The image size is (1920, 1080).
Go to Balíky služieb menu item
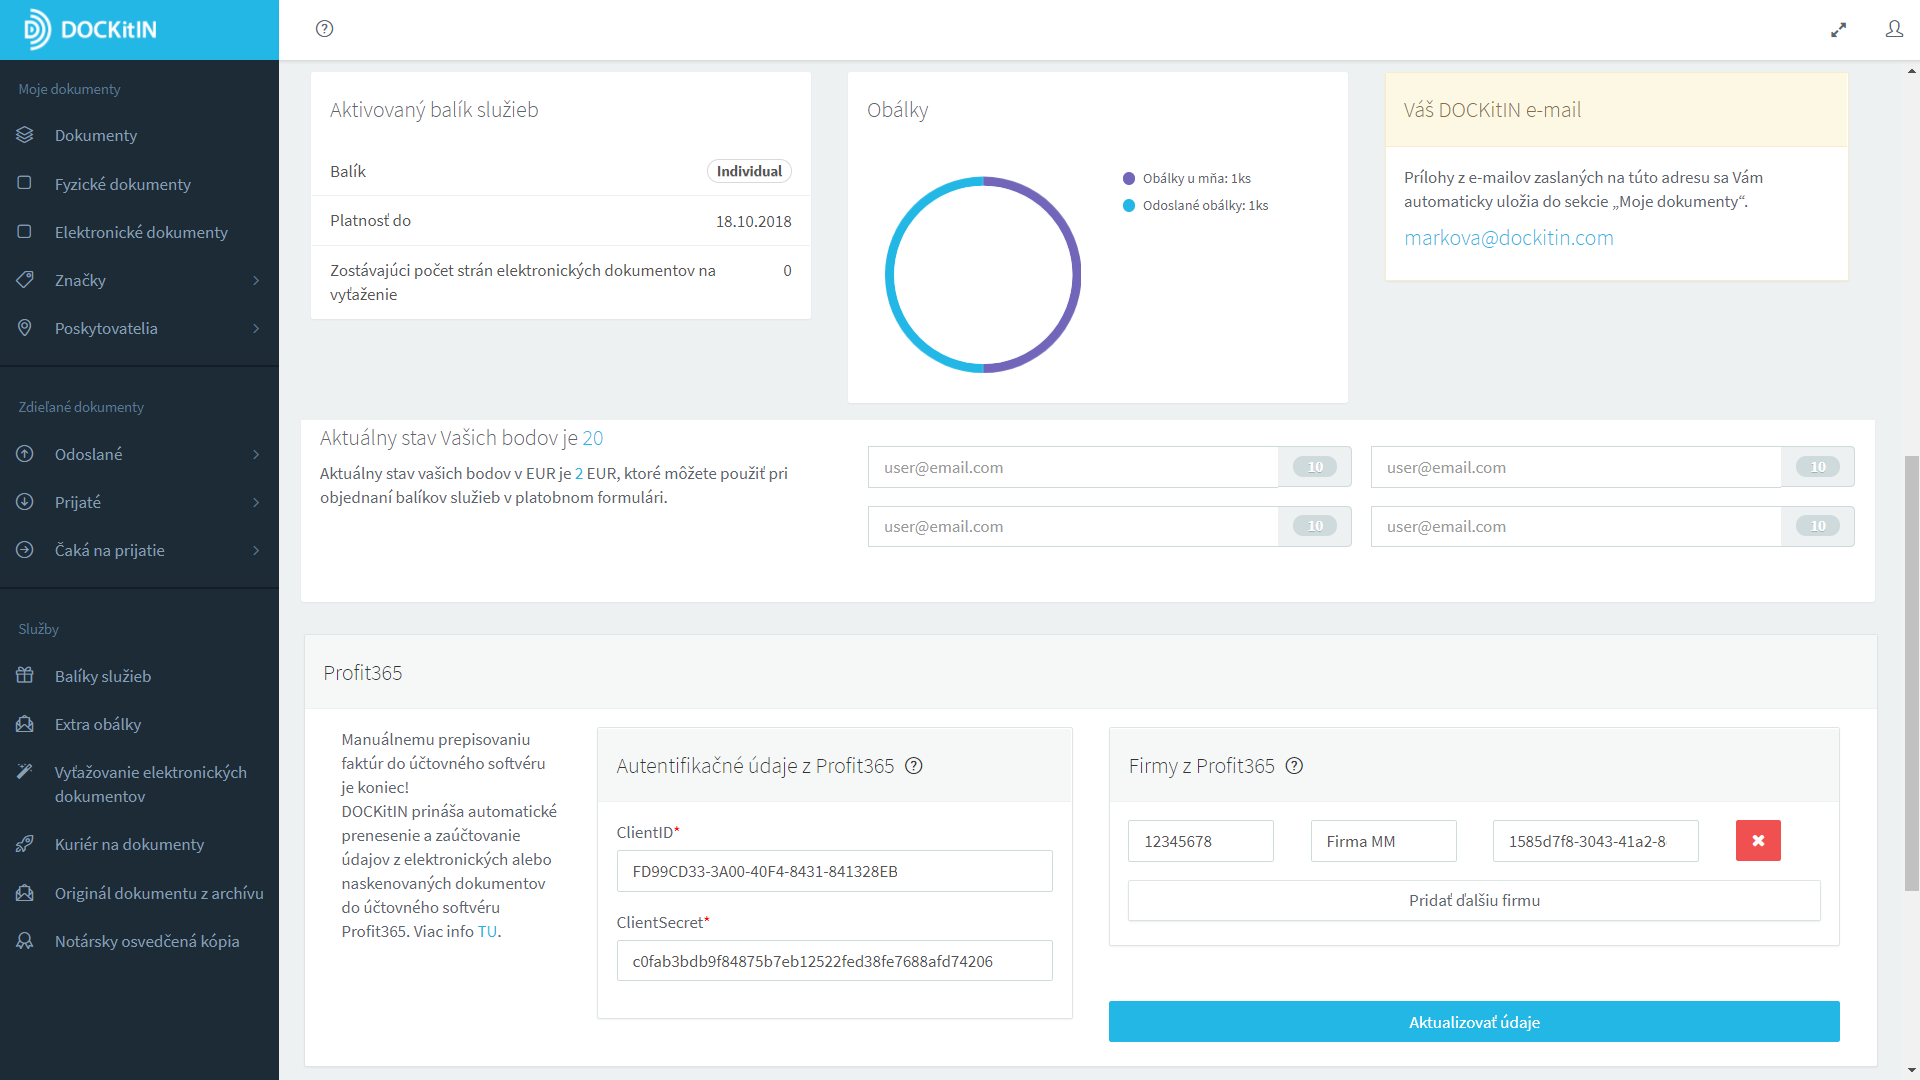tap(102, 676)
